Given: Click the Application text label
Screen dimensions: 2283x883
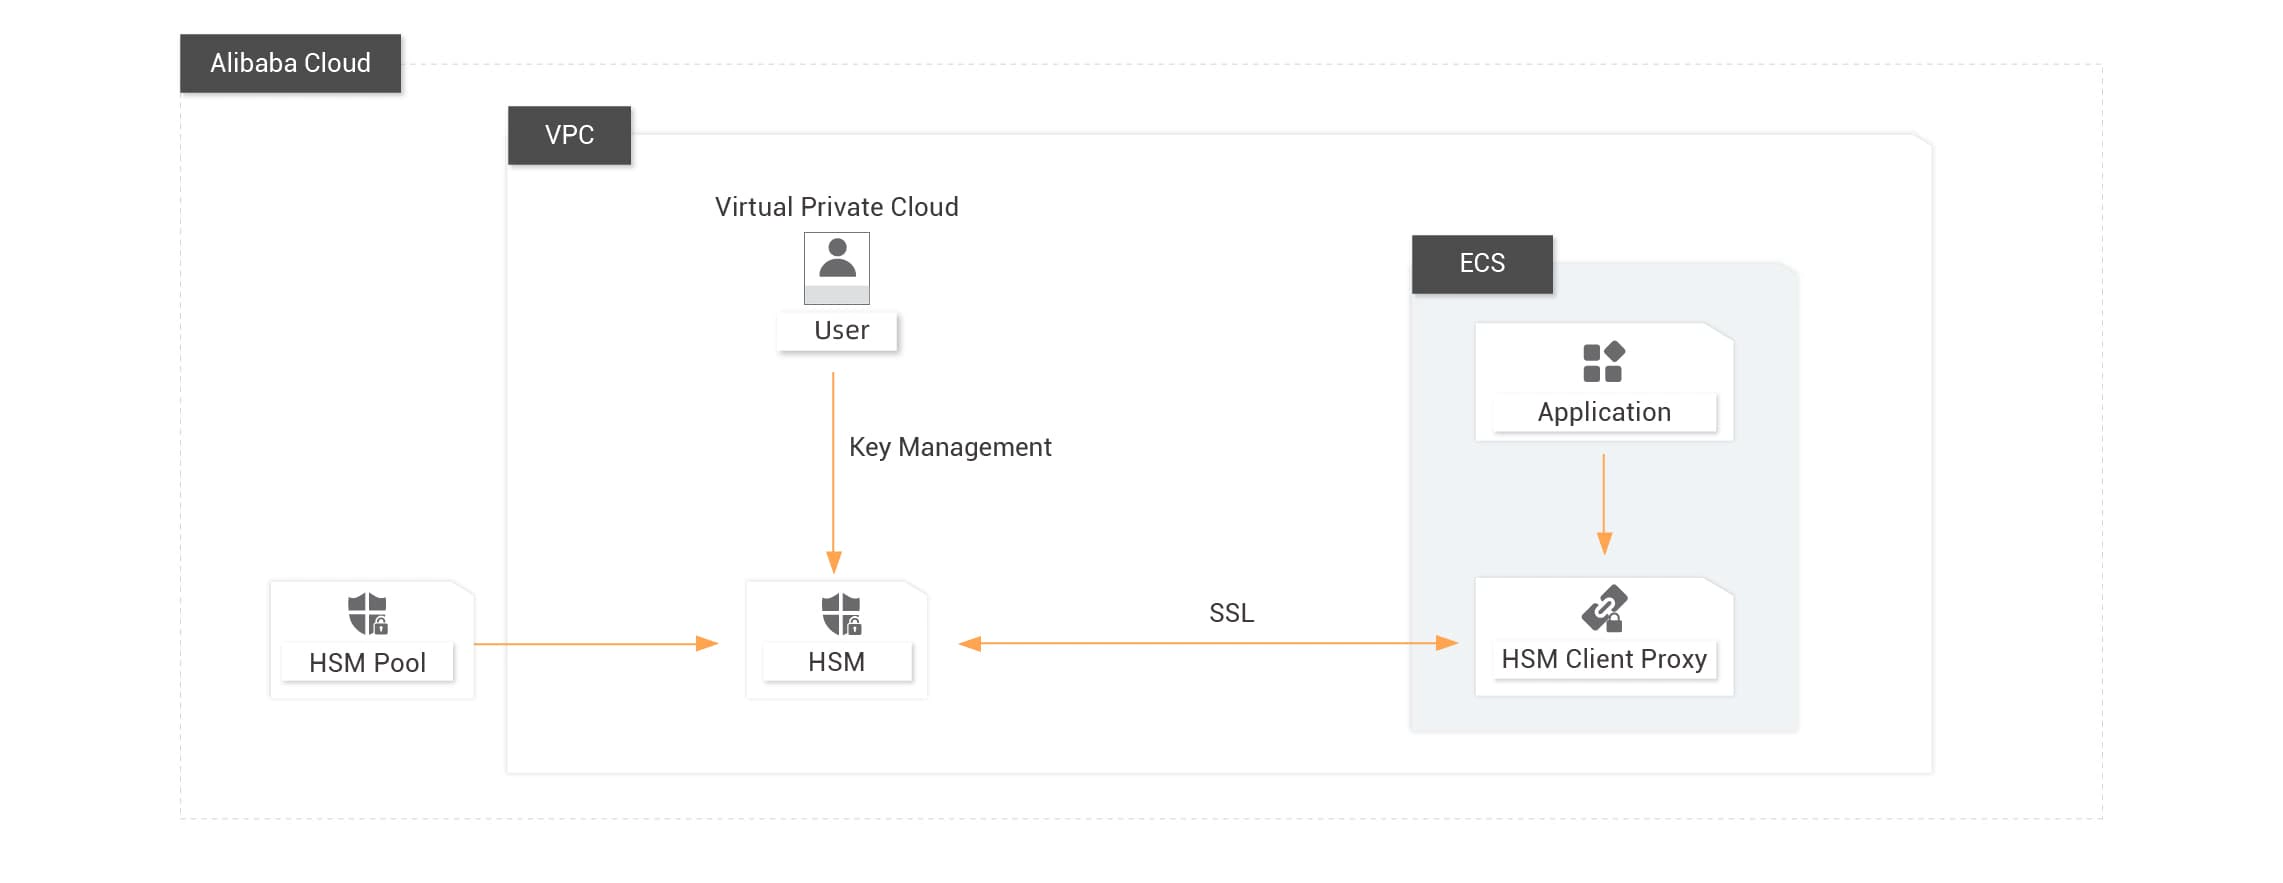Looking at the screenshot, I should pos(1604,412).
